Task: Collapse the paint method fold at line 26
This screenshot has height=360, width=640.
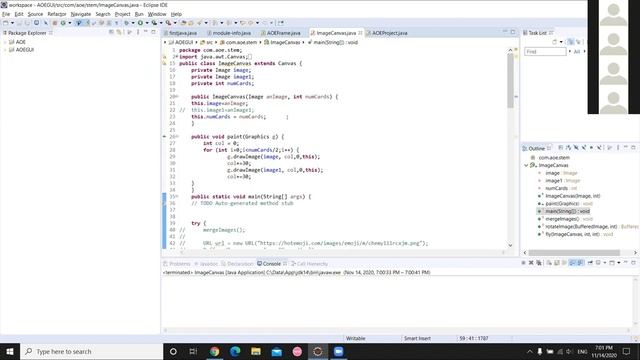Action: point(177,136)
